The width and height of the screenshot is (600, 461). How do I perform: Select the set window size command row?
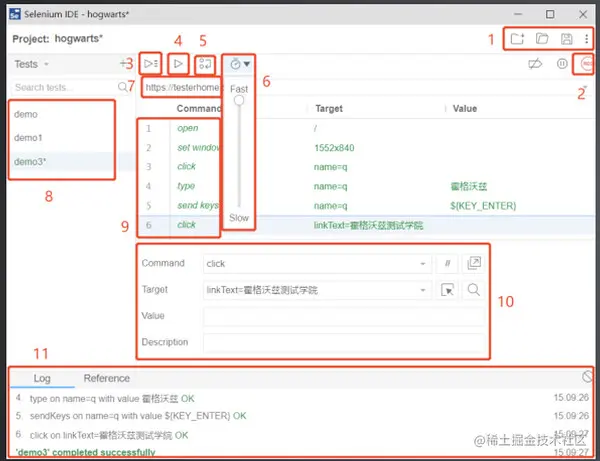point(365,148)
